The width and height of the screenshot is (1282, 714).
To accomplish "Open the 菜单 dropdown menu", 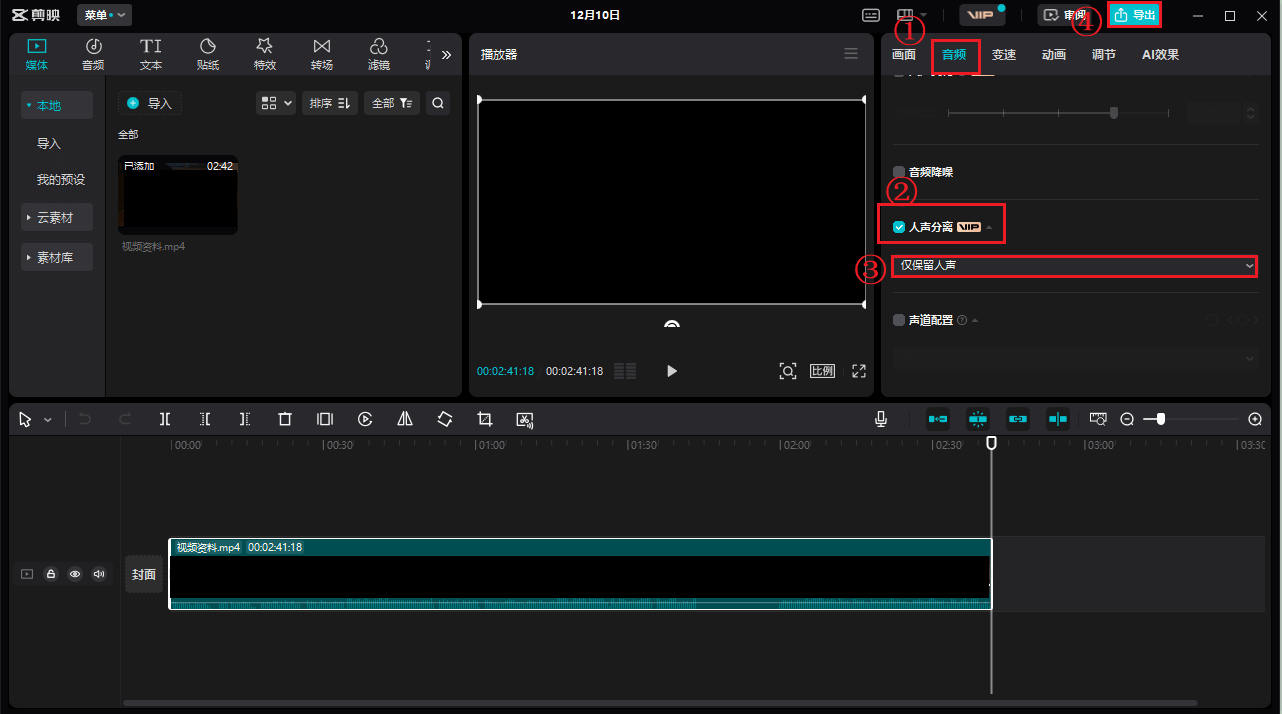I will [x=104, y=15].
